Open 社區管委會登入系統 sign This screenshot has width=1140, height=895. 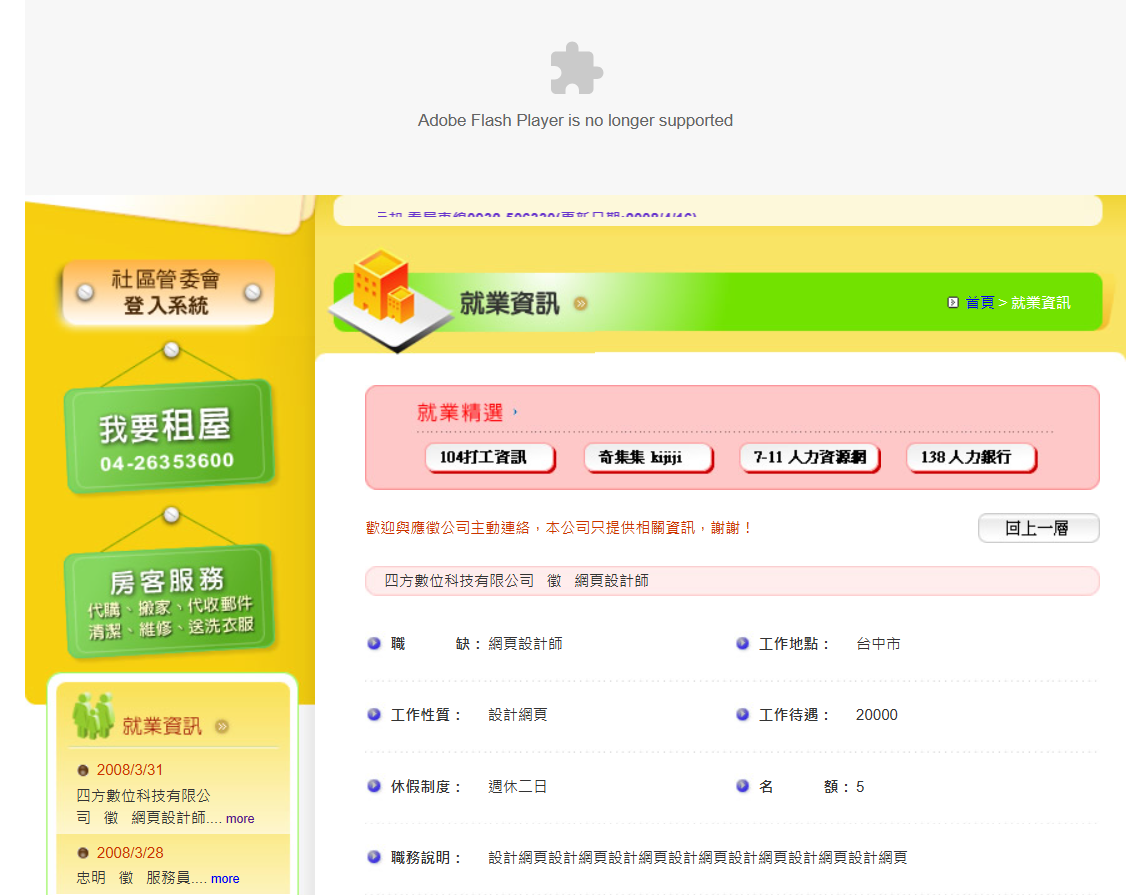pos(168,292)
